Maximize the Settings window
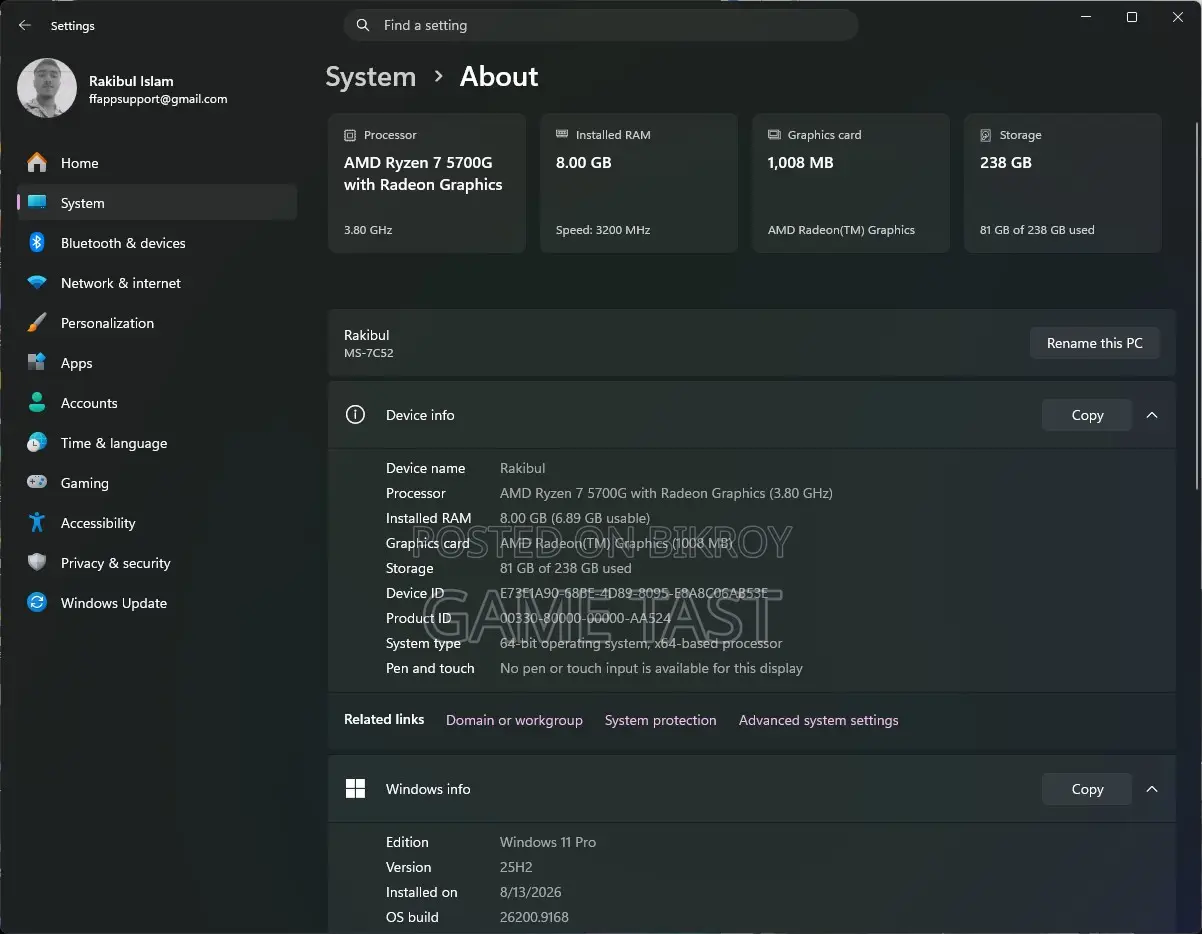The width and height of the screenshot is (1202, 934). click(1132, 17)
